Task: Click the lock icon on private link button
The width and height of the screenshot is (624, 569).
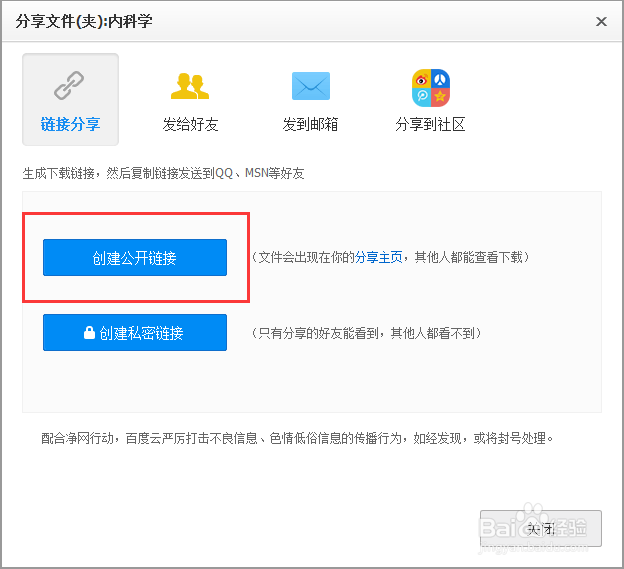Action: 89,333
